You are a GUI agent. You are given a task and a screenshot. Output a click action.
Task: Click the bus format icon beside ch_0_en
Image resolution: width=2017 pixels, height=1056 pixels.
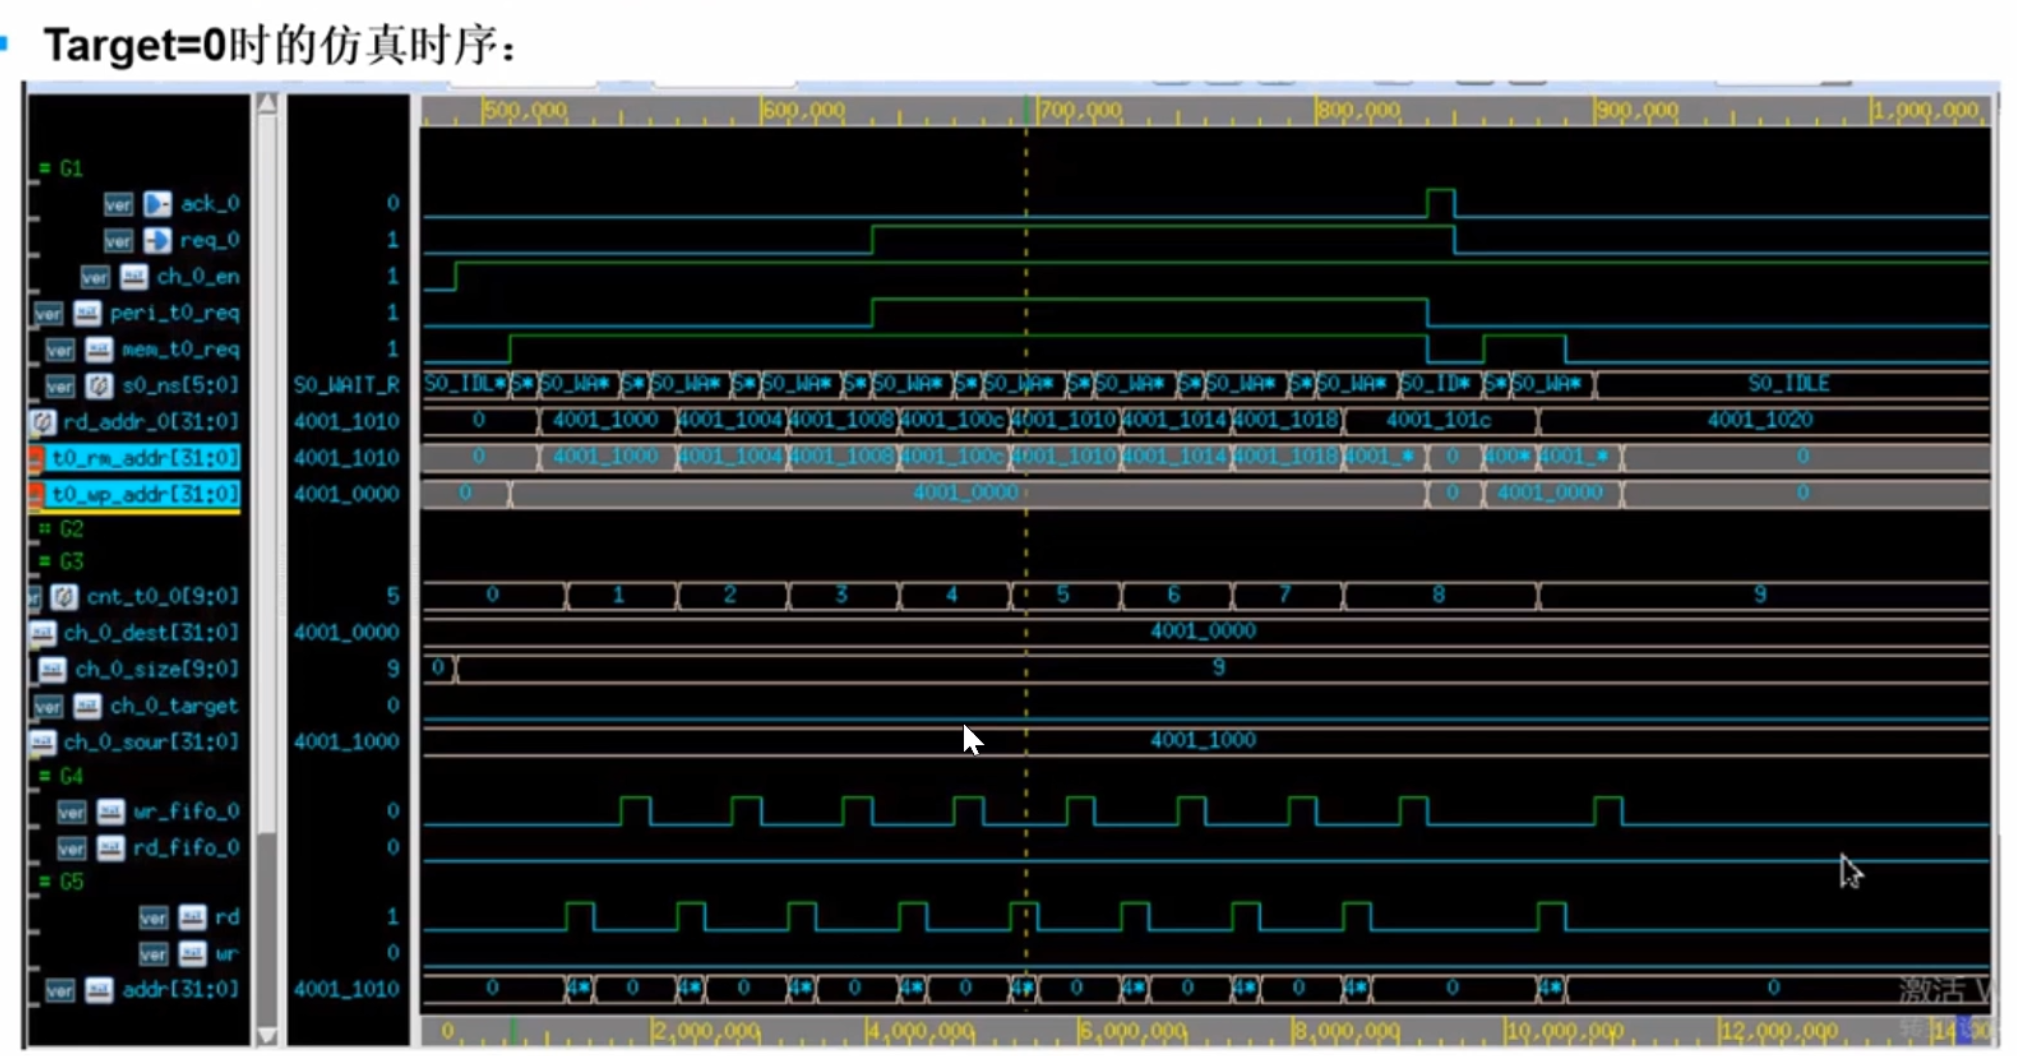[135, 278]
